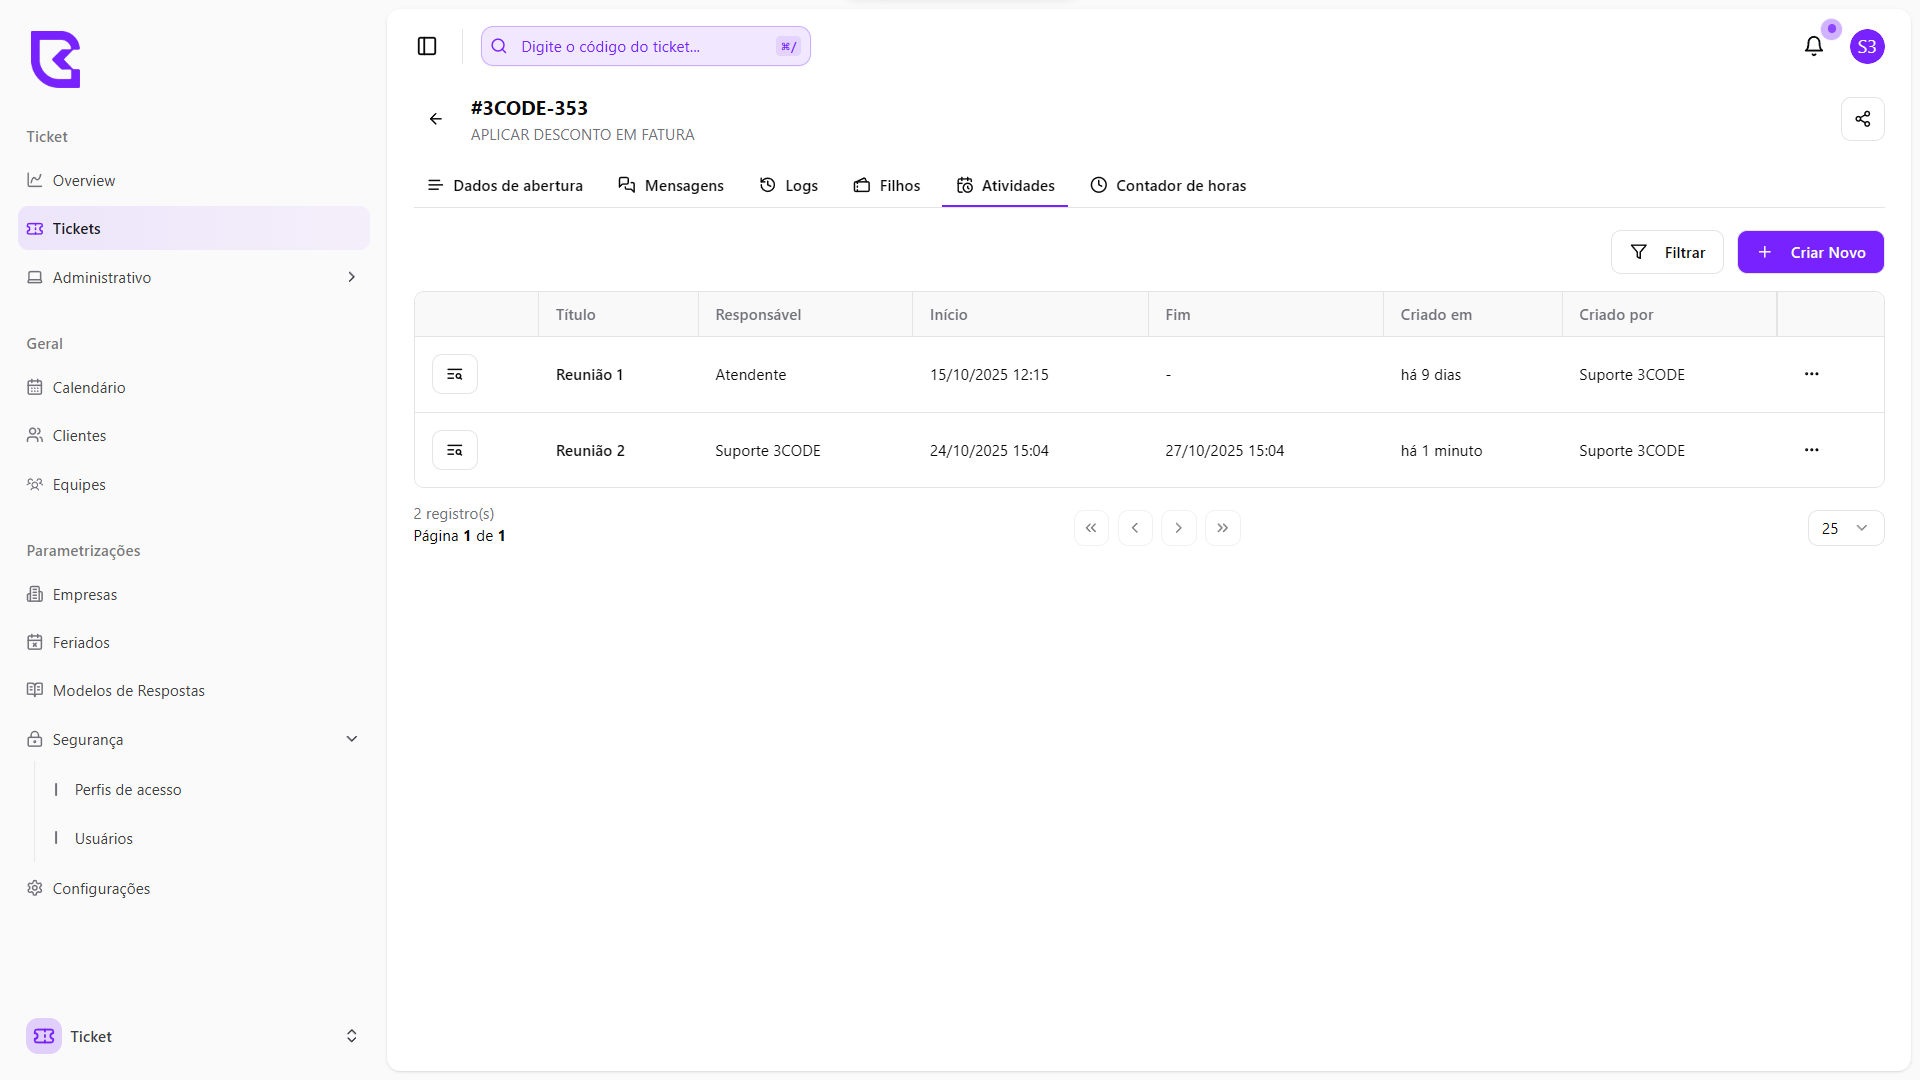Open details icon for Reunião 1

click(x=454, y=374)
